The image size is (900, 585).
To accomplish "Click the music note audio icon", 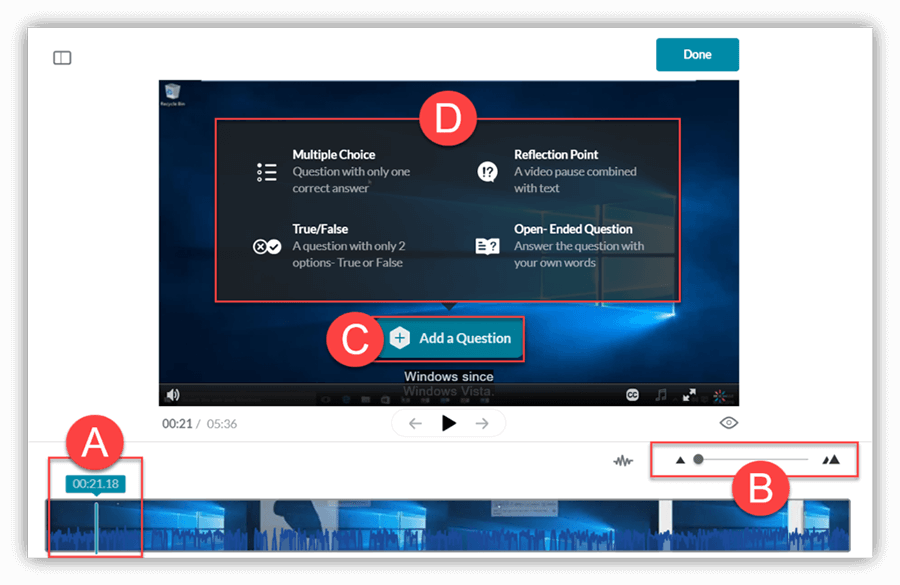I will coord(661,395).
